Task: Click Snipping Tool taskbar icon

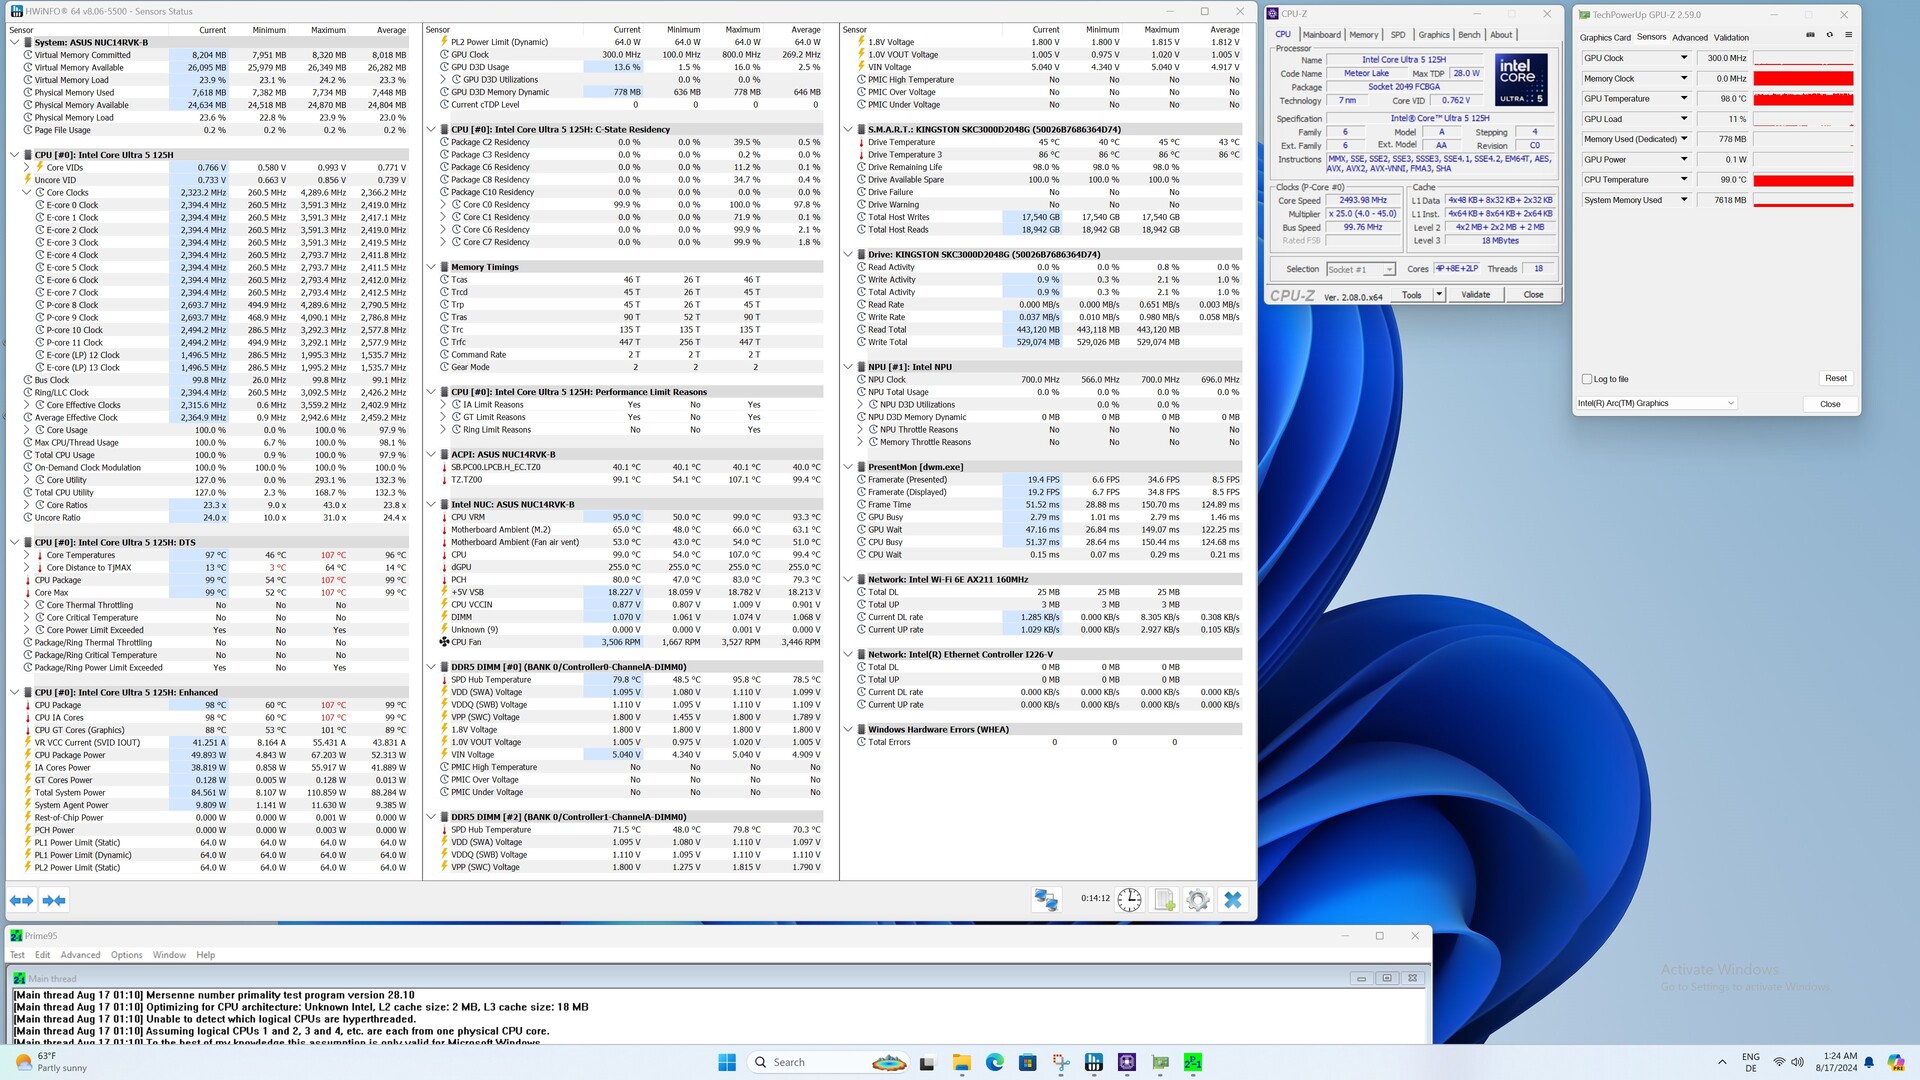Action: pos(1060,1062)
